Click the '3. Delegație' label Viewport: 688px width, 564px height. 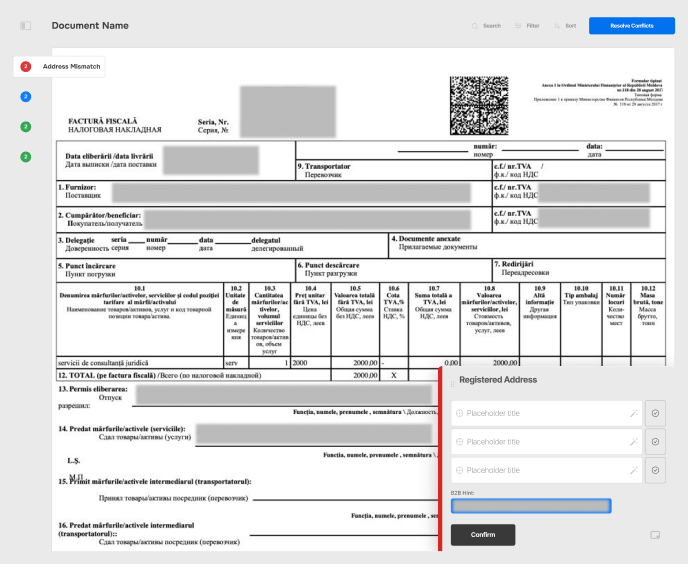(76, 241)
